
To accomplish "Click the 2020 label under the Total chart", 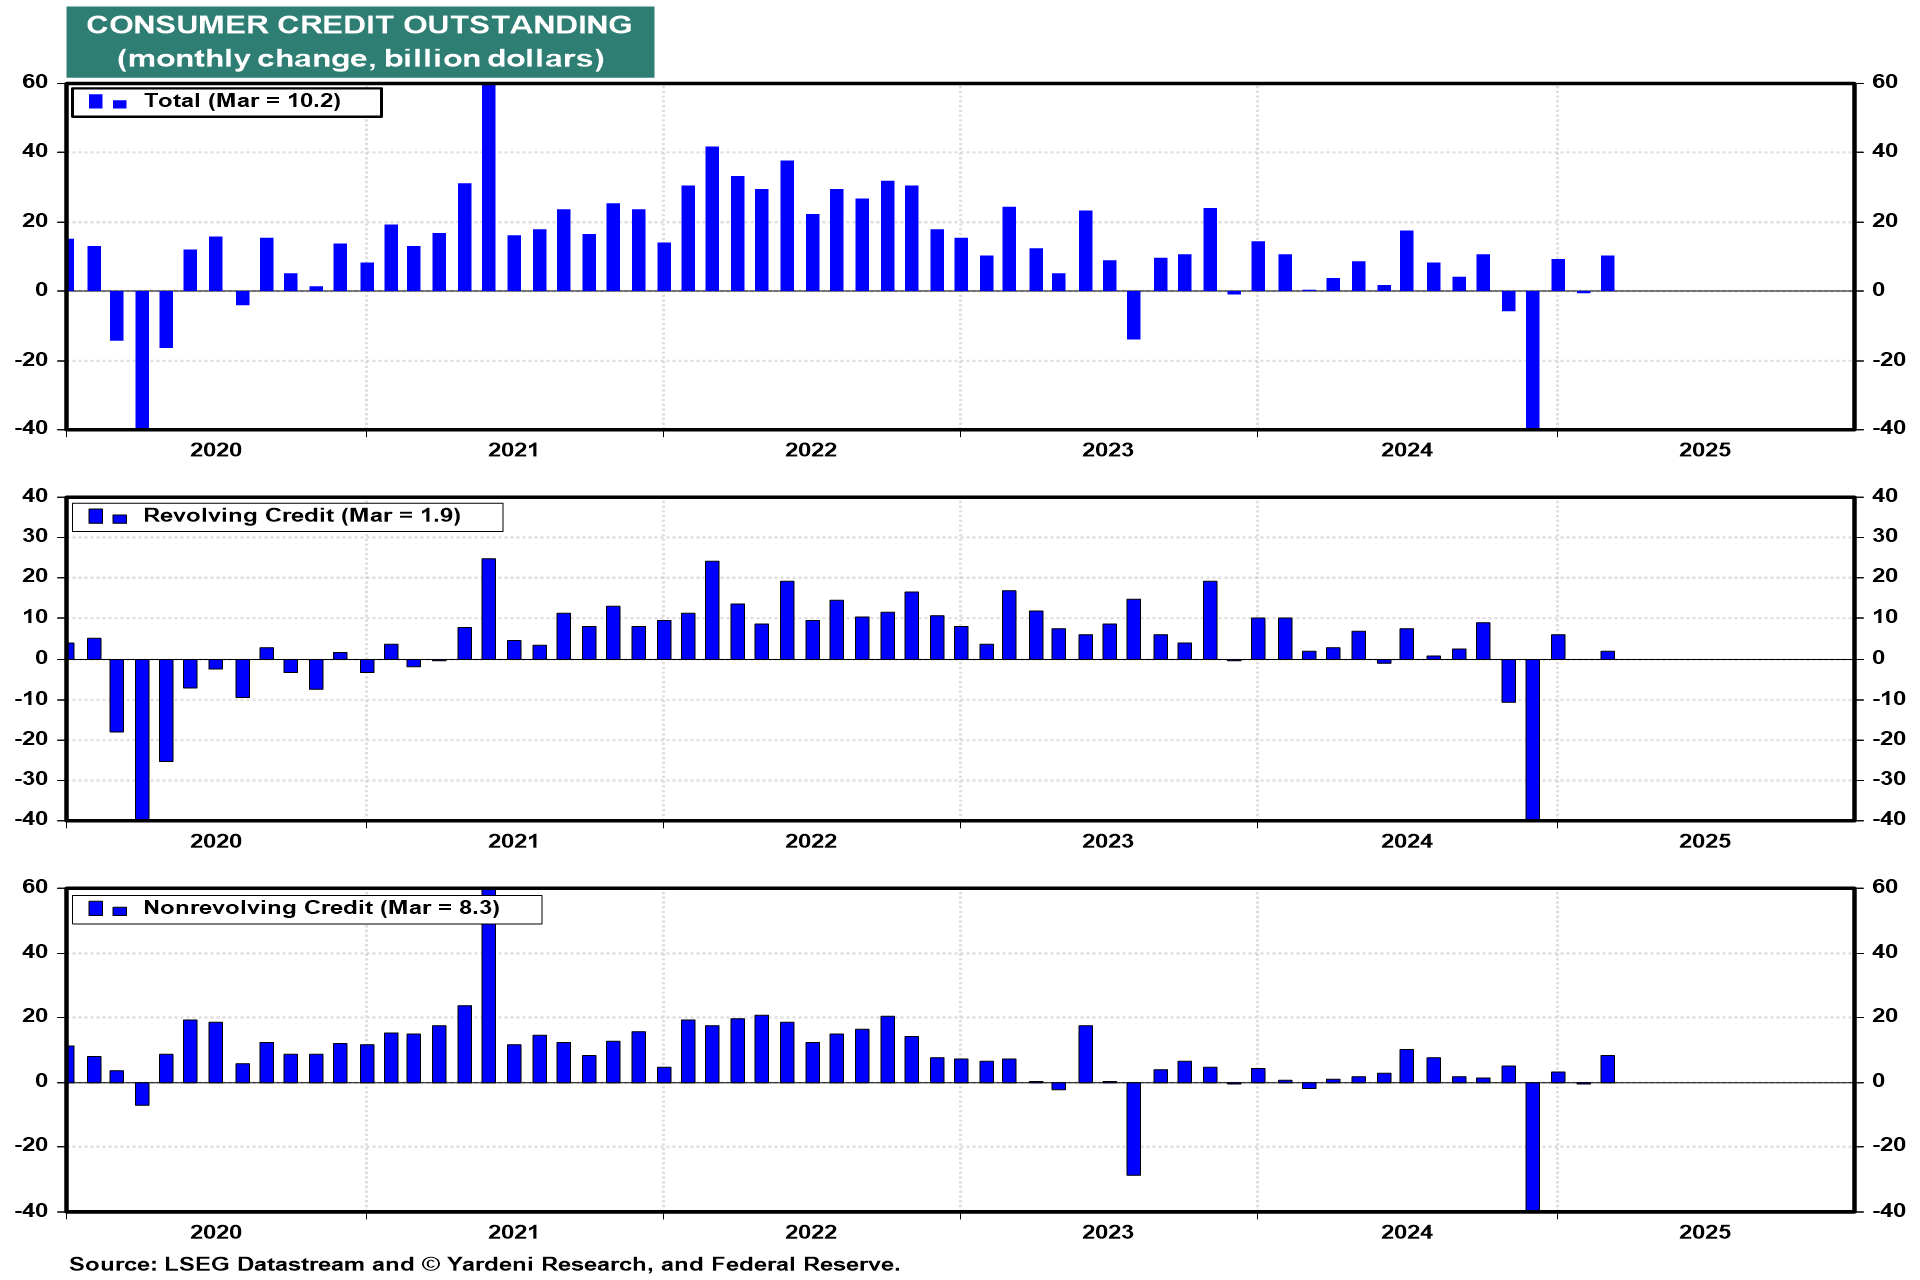I will coord(216,450).
